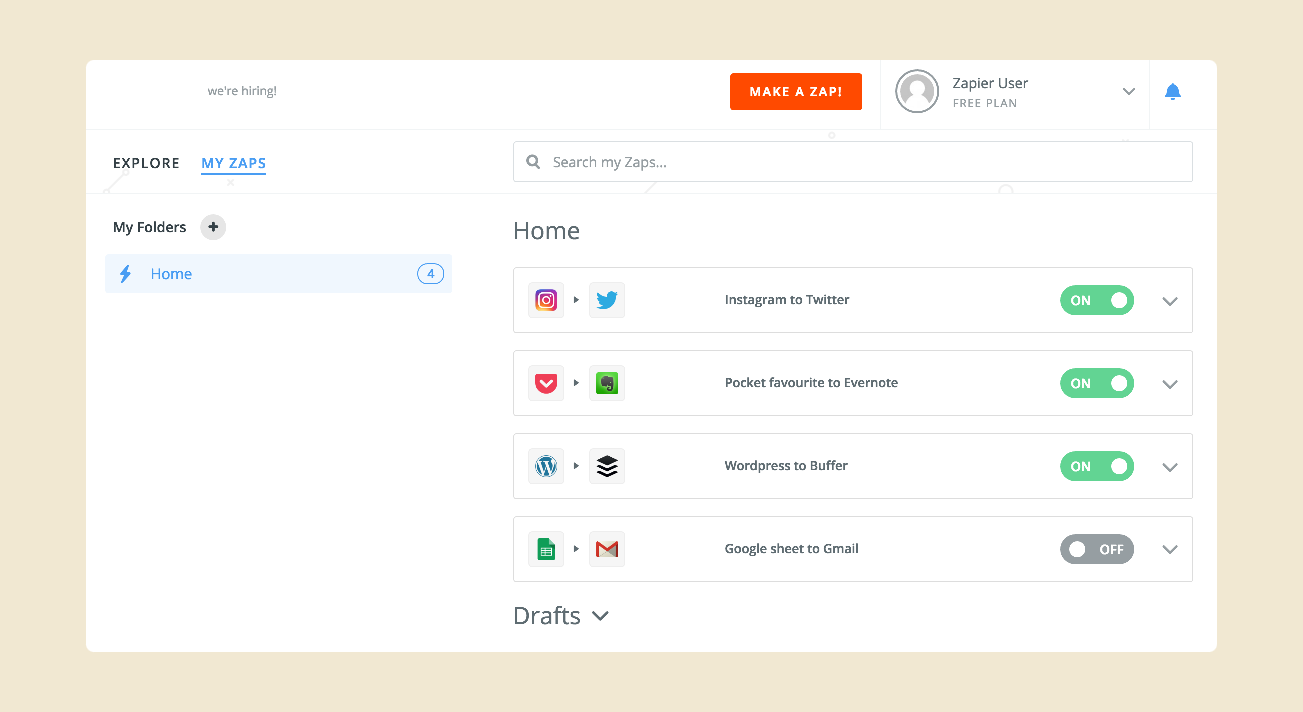Expand options for Wordpress to Buffer zap
Image resolution: width=1303 pixels, height=712 pixels.
coord(1170,467)
